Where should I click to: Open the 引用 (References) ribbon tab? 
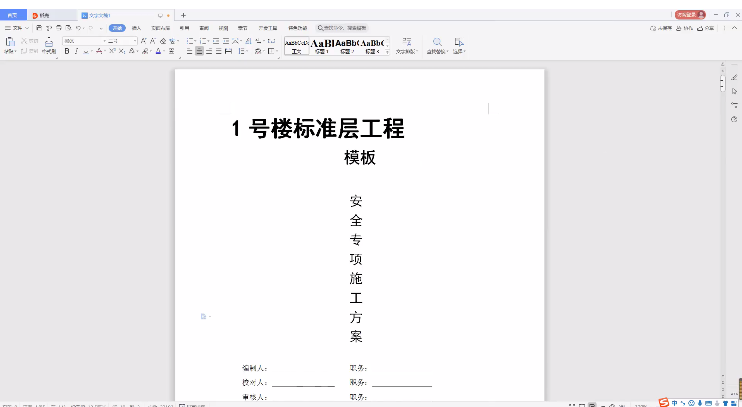184,28
